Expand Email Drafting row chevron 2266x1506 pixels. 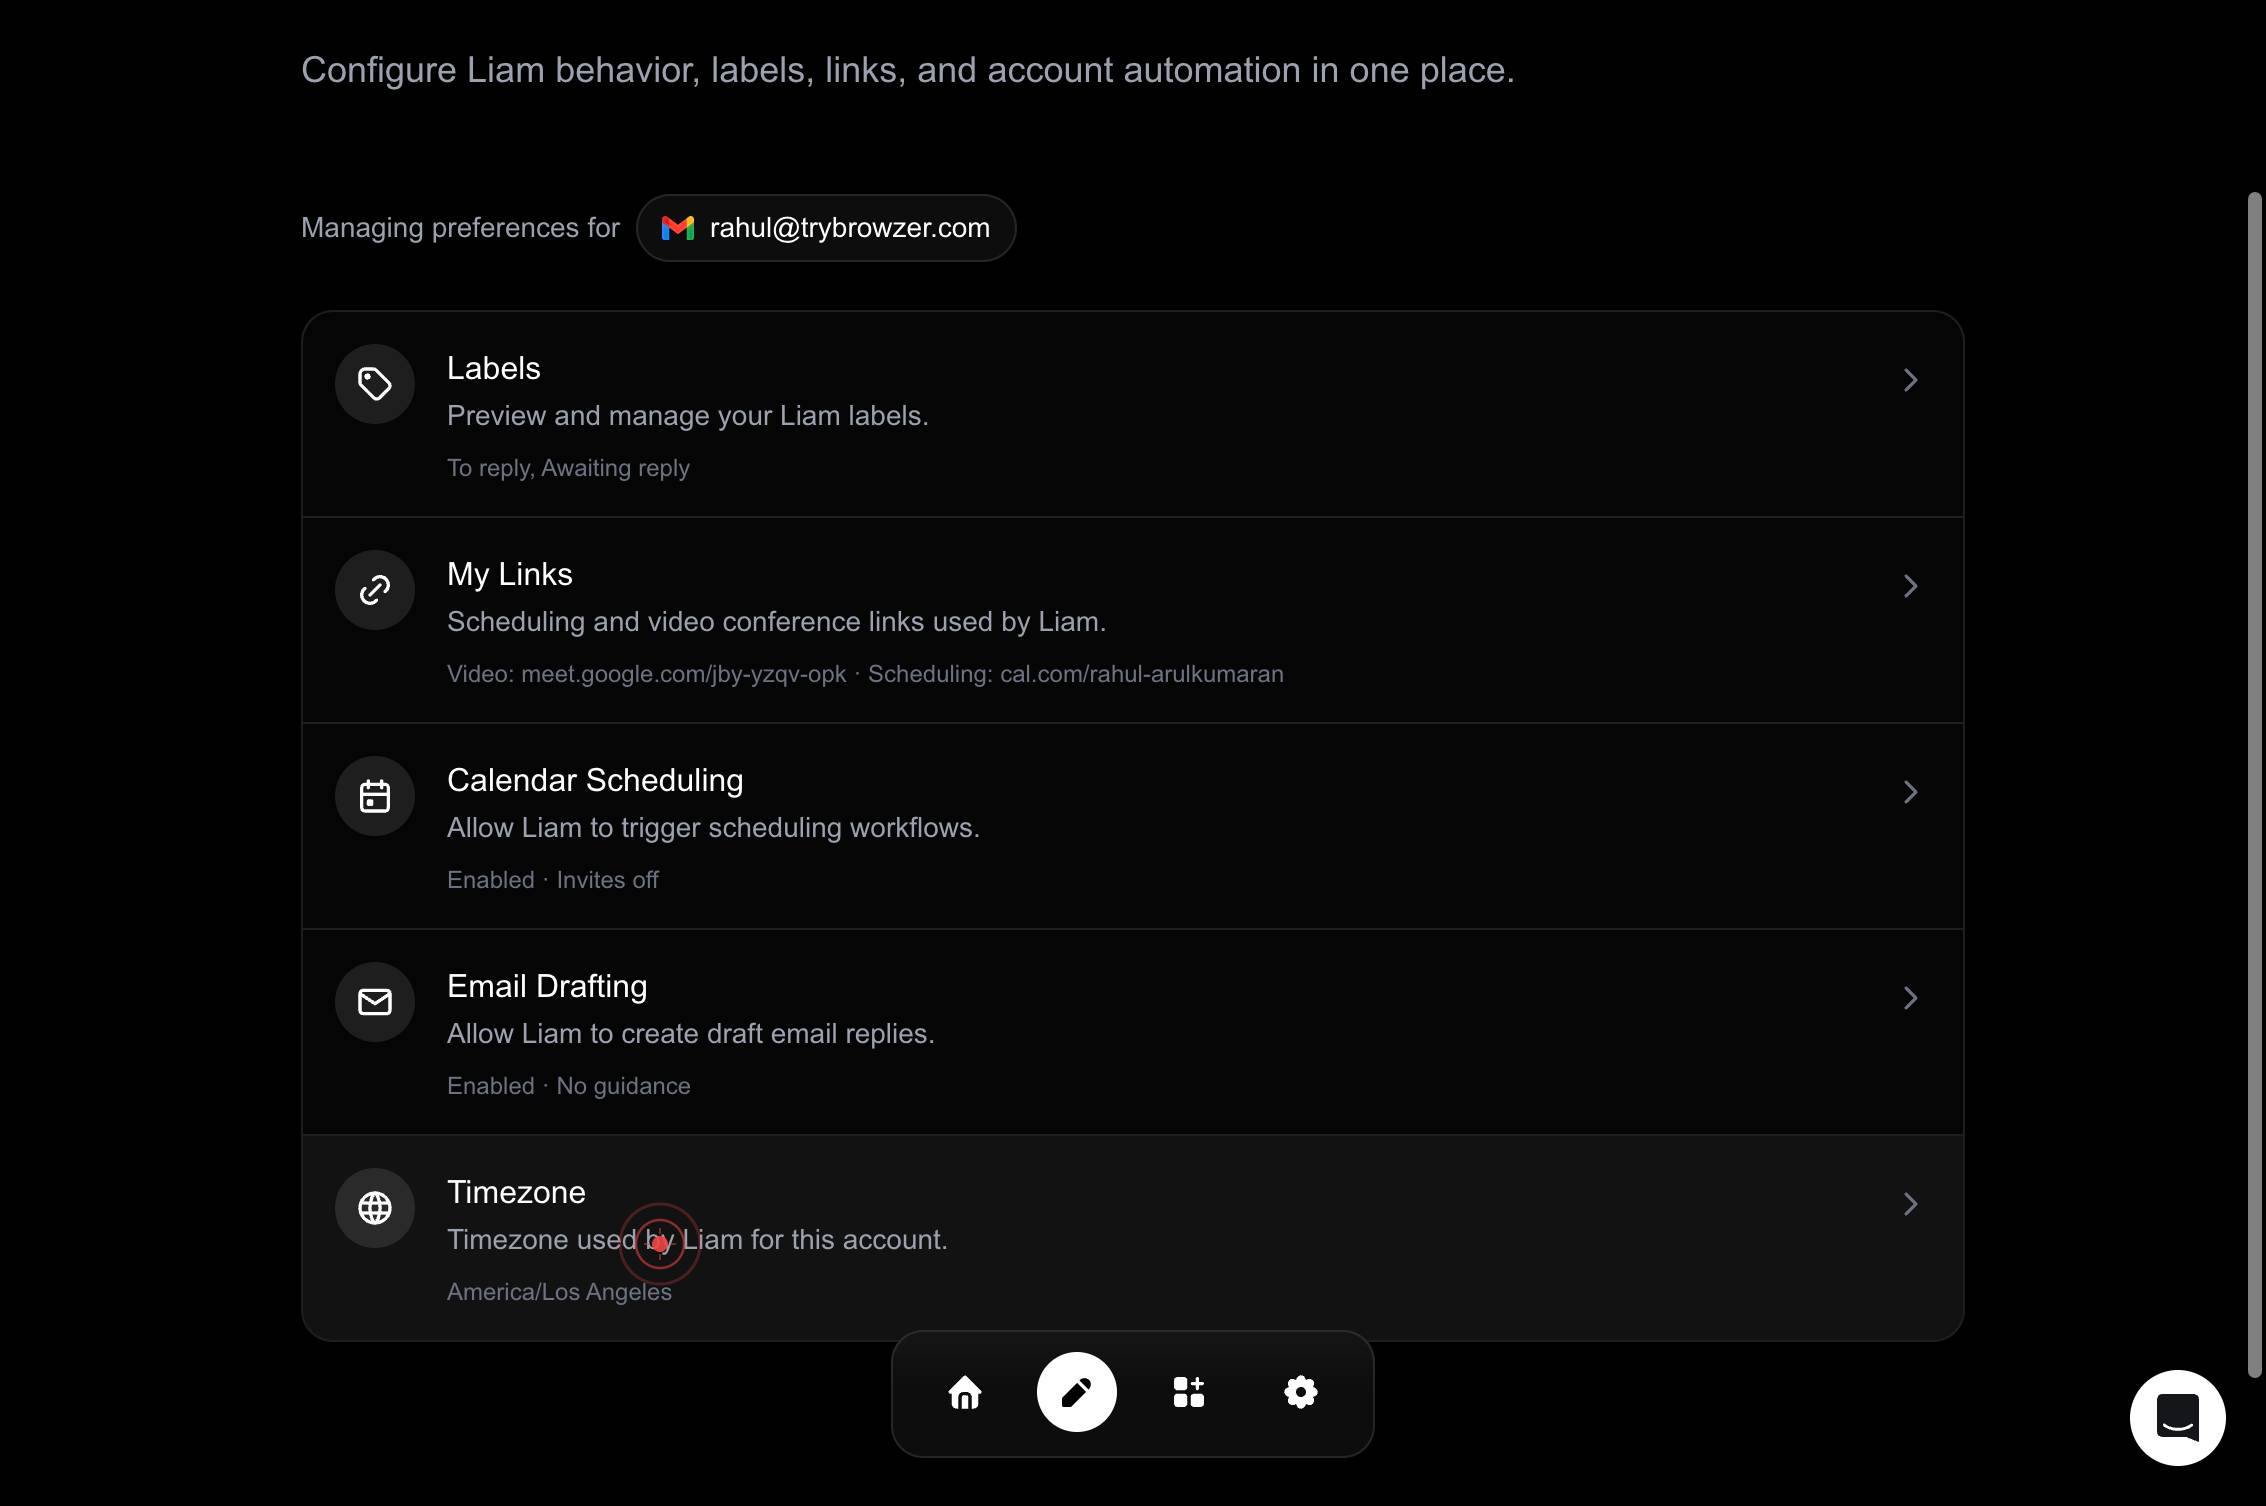[1910, 998]
